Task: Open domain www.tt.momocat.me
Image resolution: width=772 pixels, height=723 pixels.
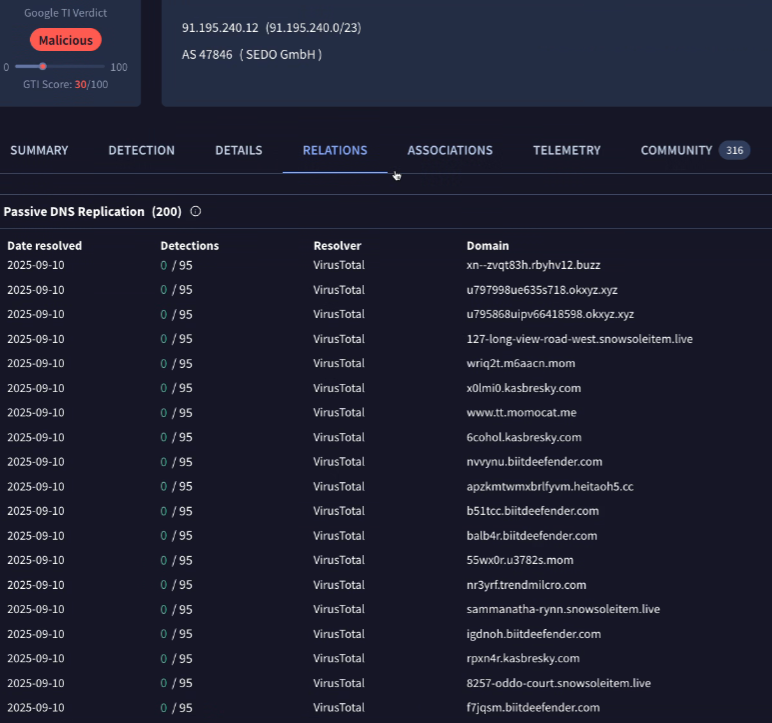Action: click(521, 413)
